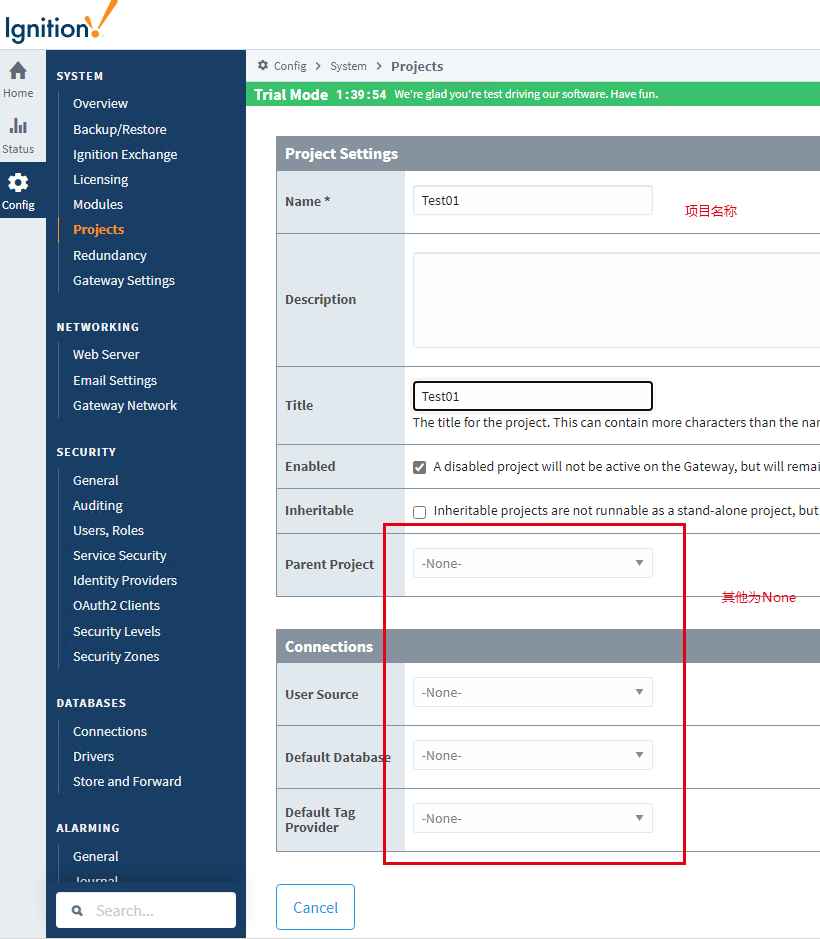Click the NETWORKING section heading
Viewport: 820px width, 939px height.
(x=98, y=327)
